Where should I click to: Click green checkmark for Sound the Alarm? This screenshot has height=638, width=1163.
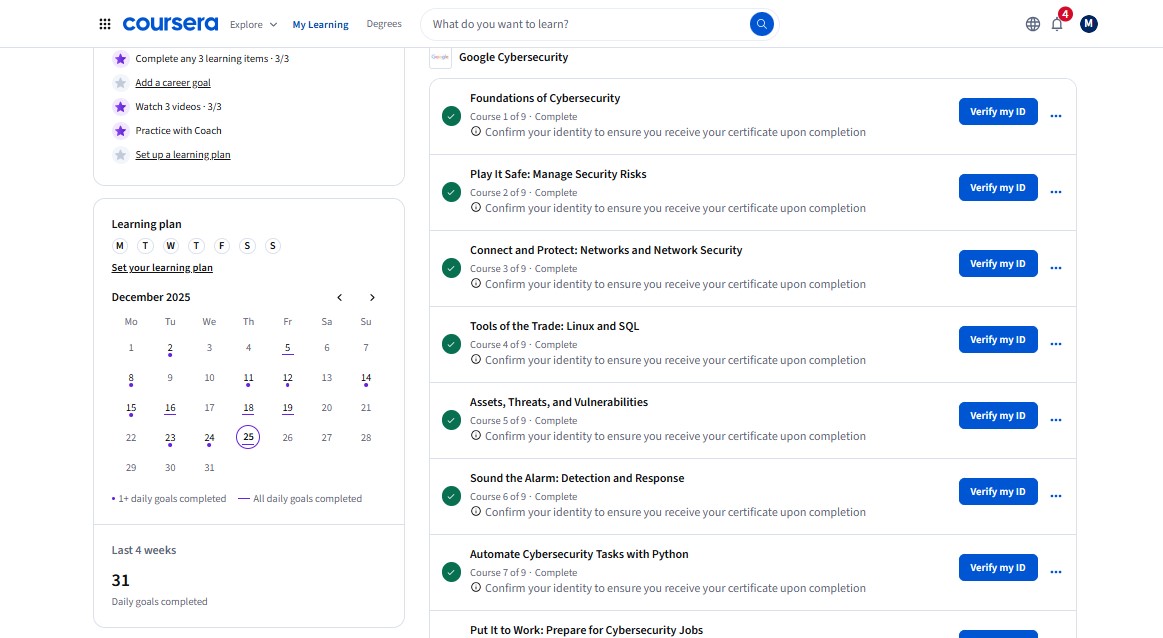point(451,496)
